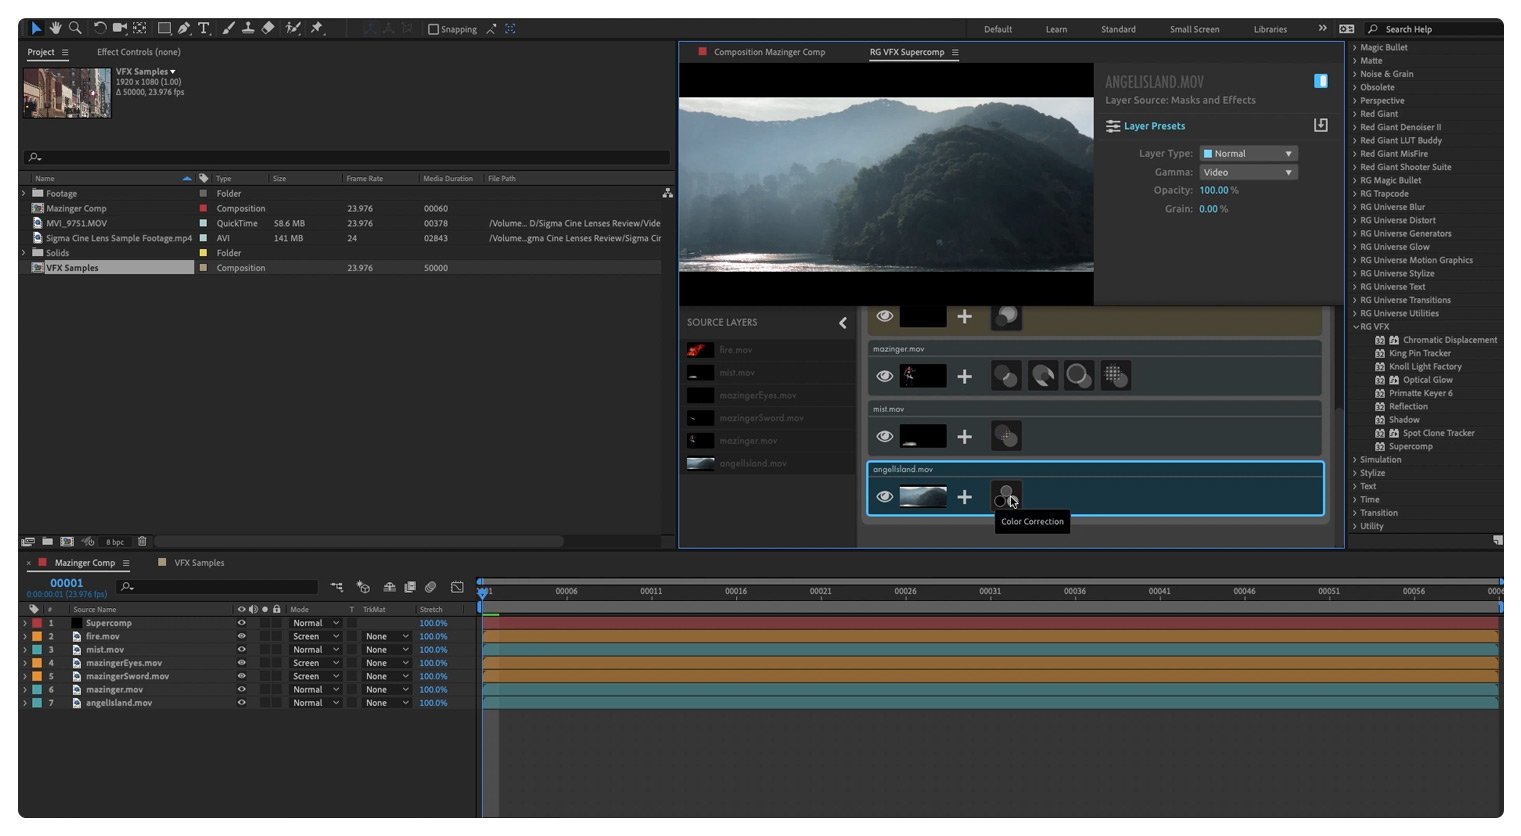
Task: Select the Puppet Pin tool
Action: [317, 28]
